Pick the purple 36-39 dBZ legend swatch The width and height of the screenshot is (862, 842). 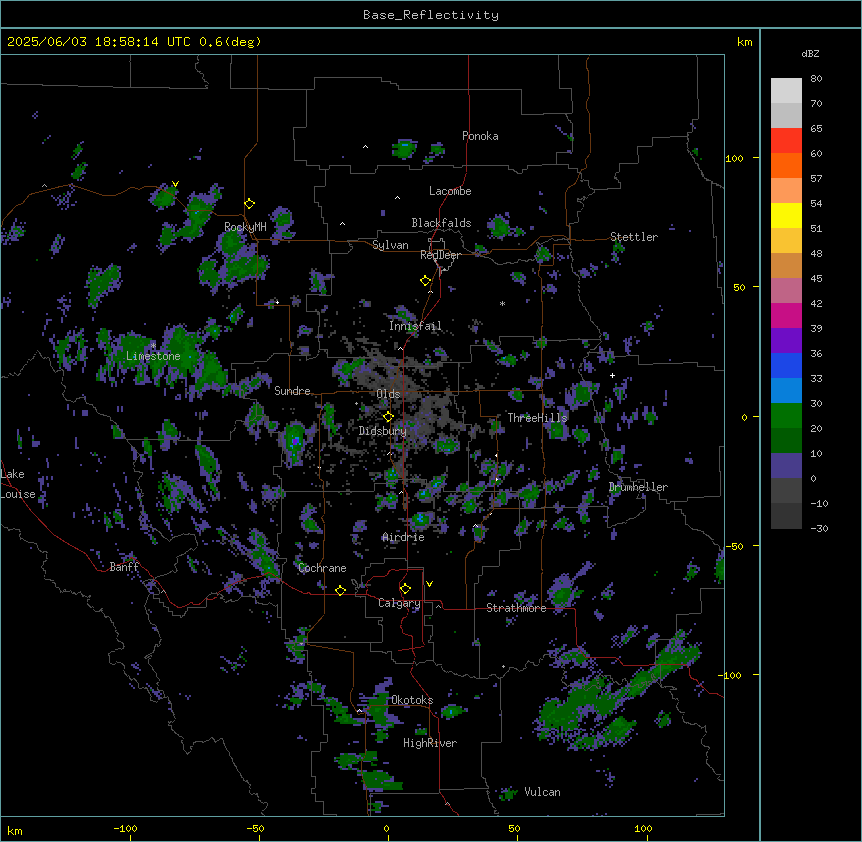pyautogui.click(x=786, y=341)
